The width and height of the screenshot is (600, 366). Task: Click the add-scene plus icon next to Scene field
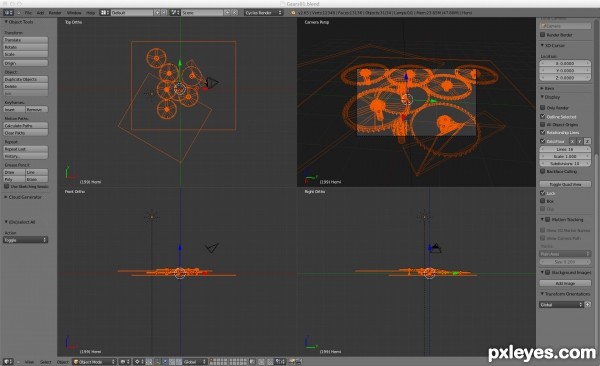pyautogui.click(x=227, y=13)
